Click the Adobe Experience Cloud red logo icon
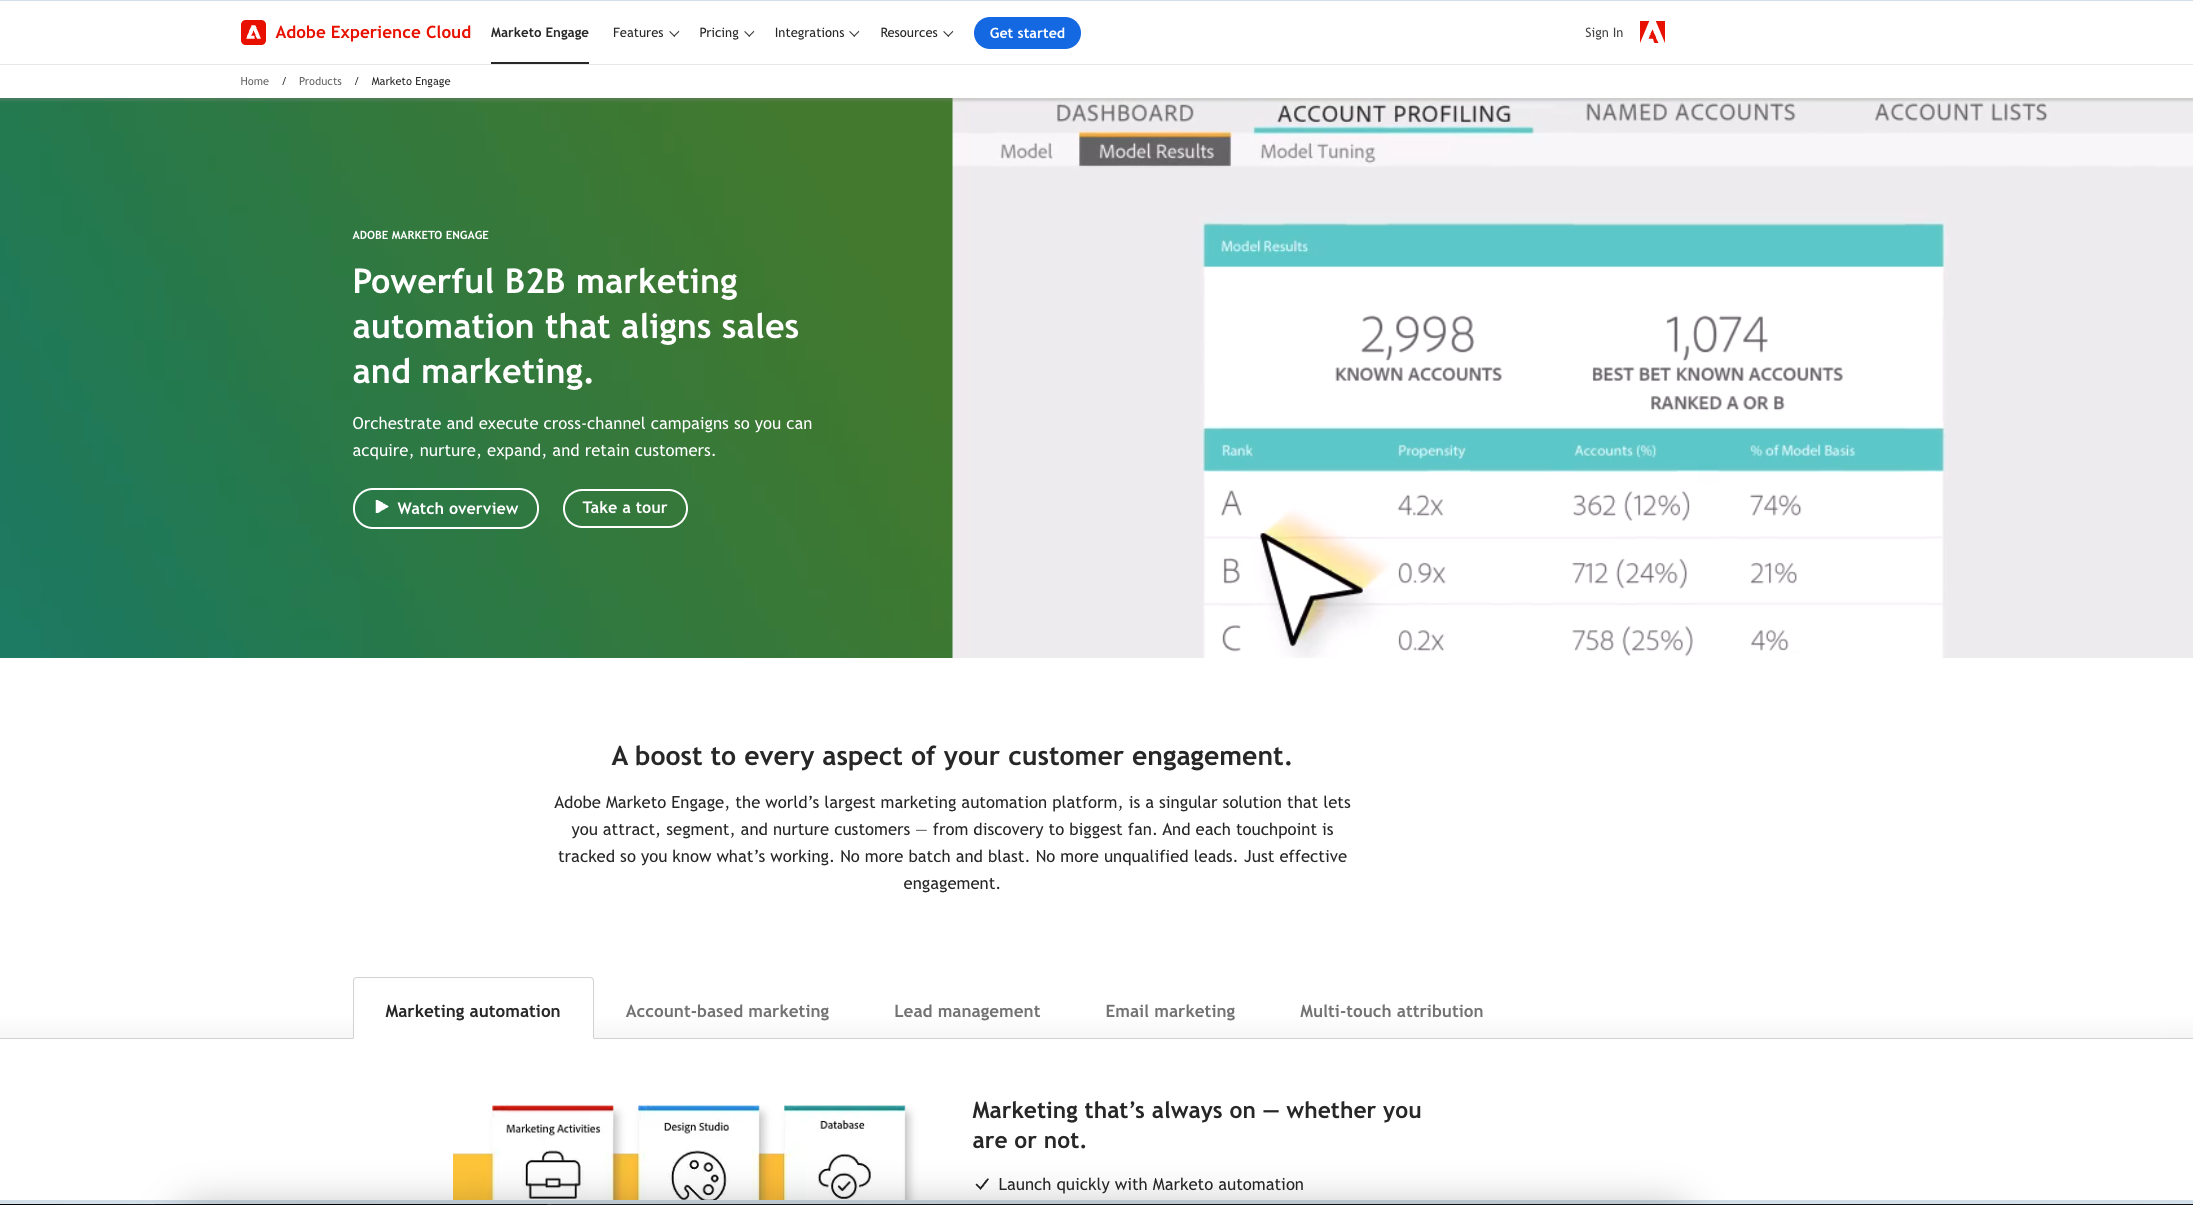 [x=253, y=32]
